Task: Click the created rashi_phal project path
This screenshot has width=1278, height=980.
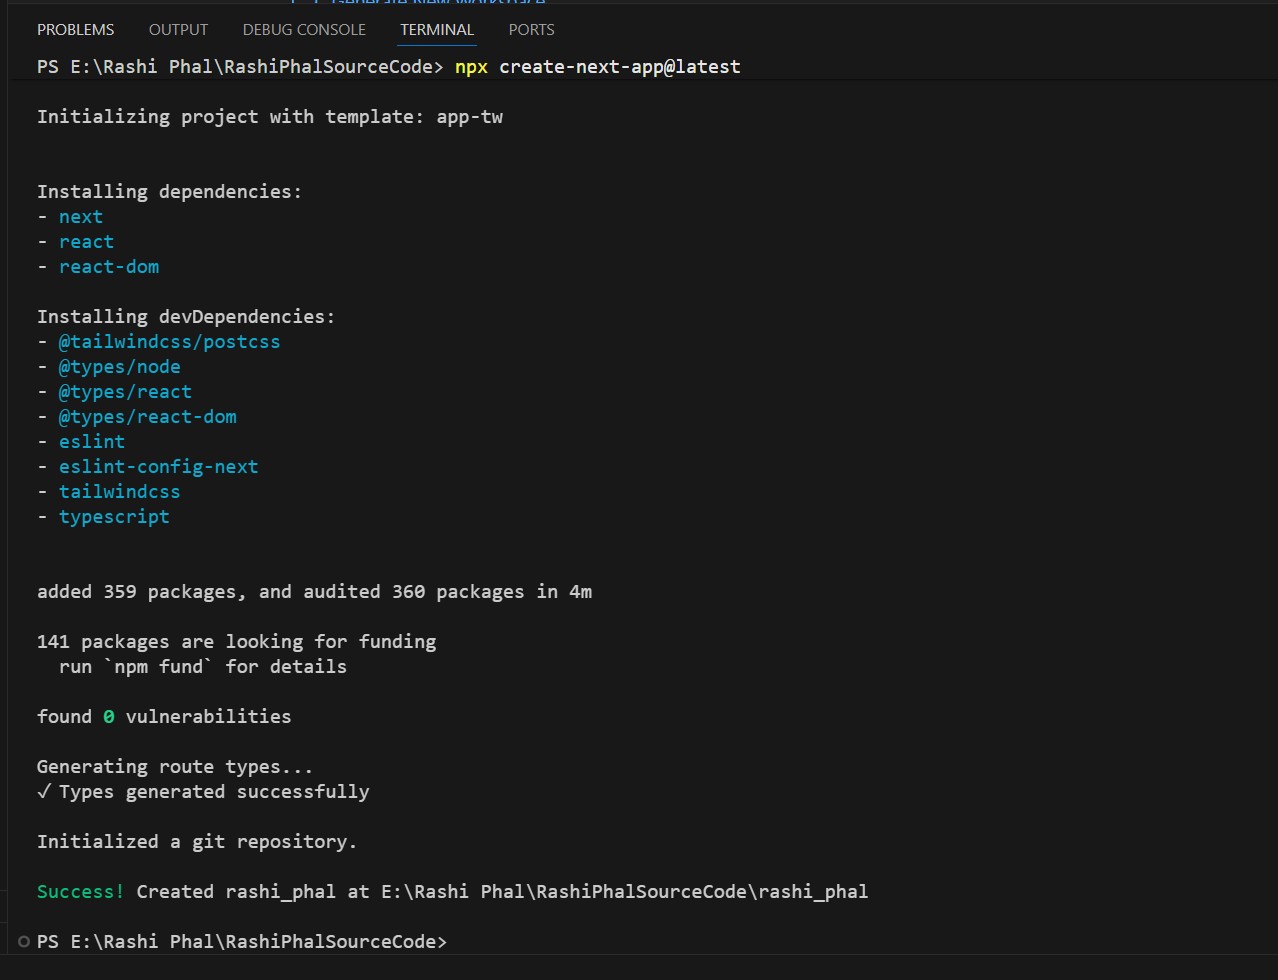Action: point(624,891)
